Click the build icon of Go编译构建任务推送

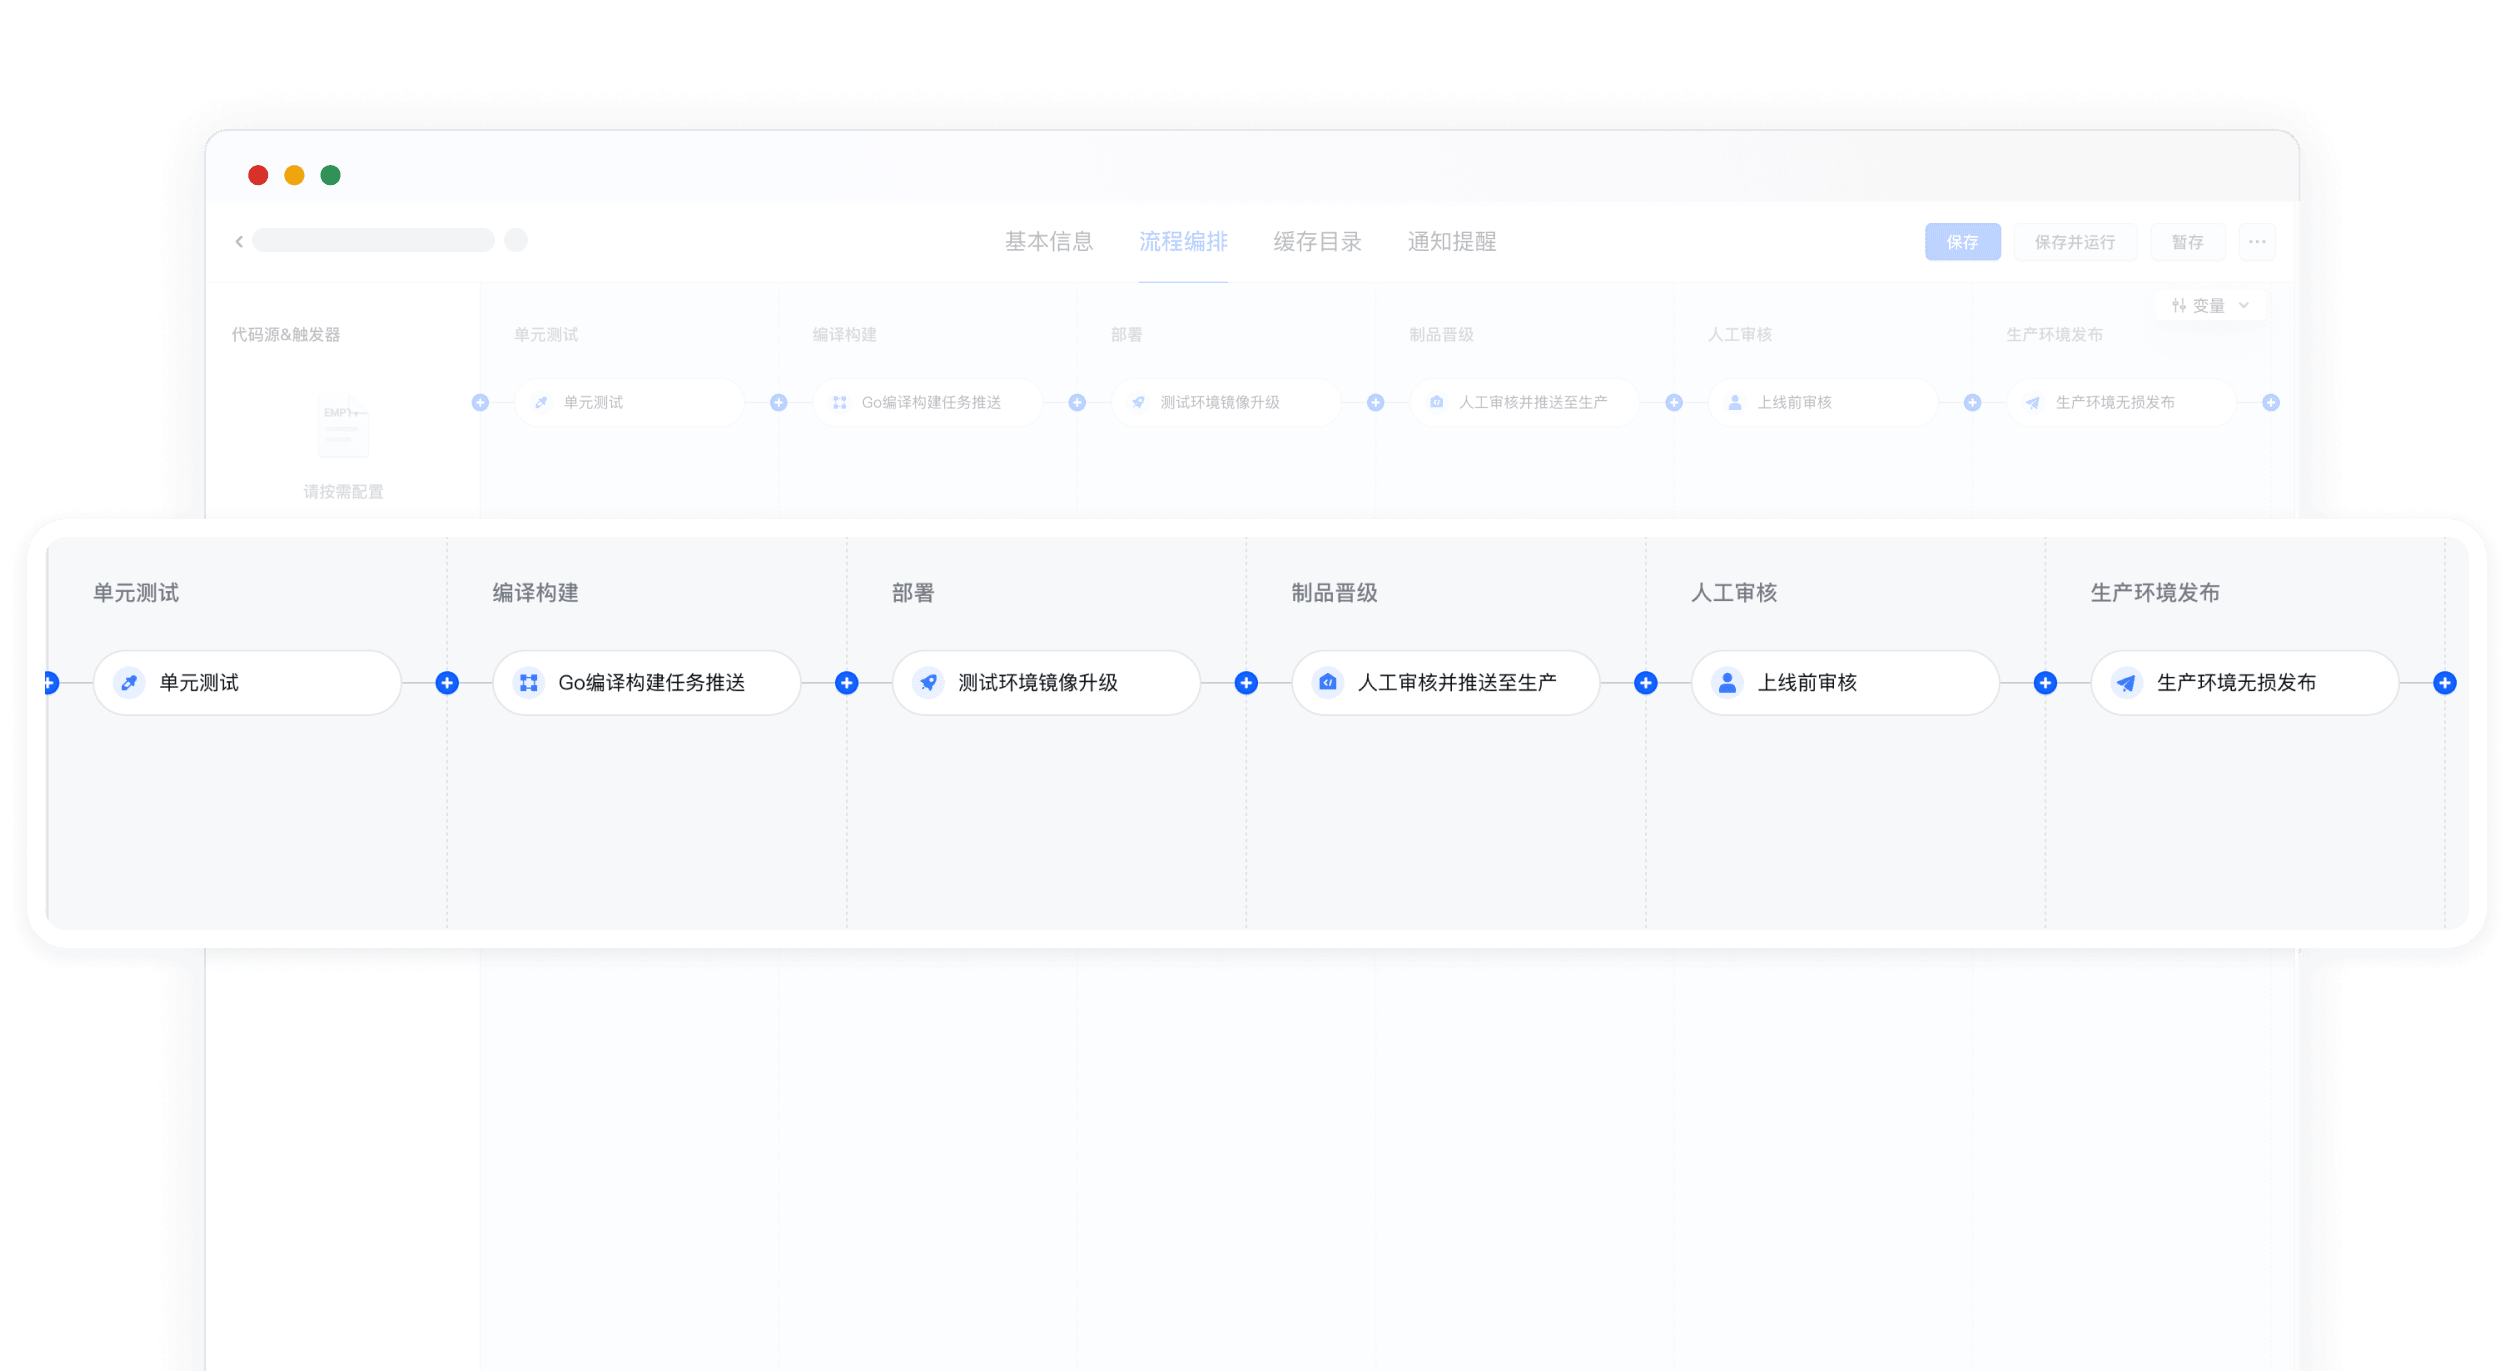click(528, 683)
